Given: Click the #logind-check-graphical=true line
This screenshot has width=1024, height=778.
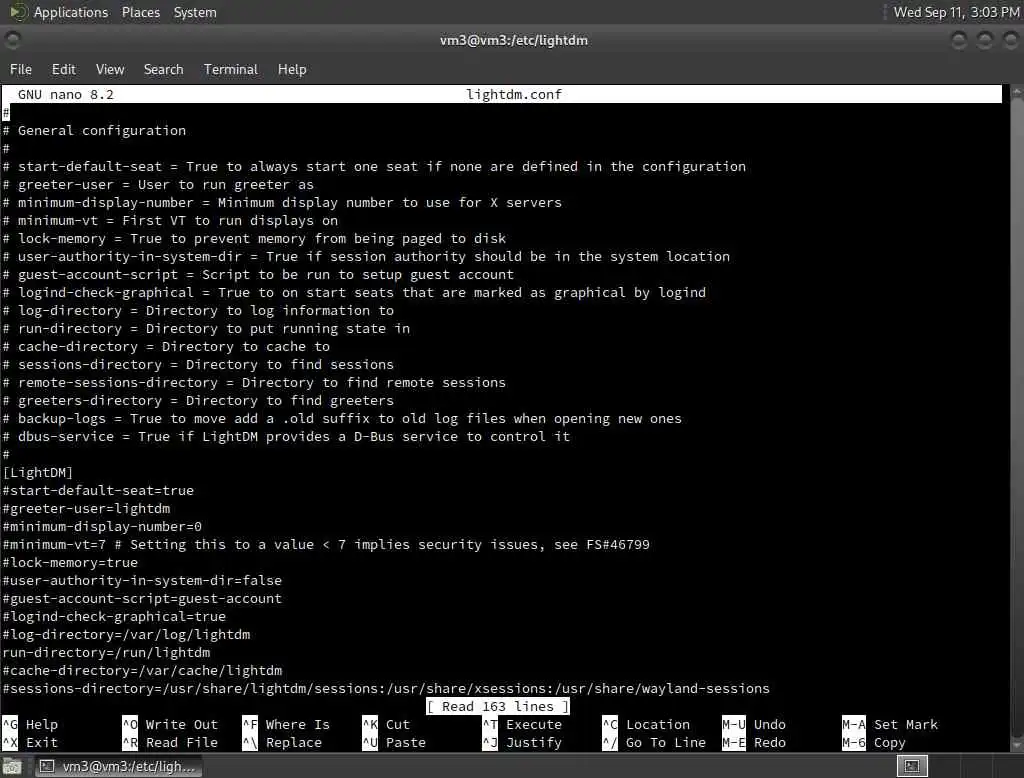Looking at the screenshot, I should (114, 617).
